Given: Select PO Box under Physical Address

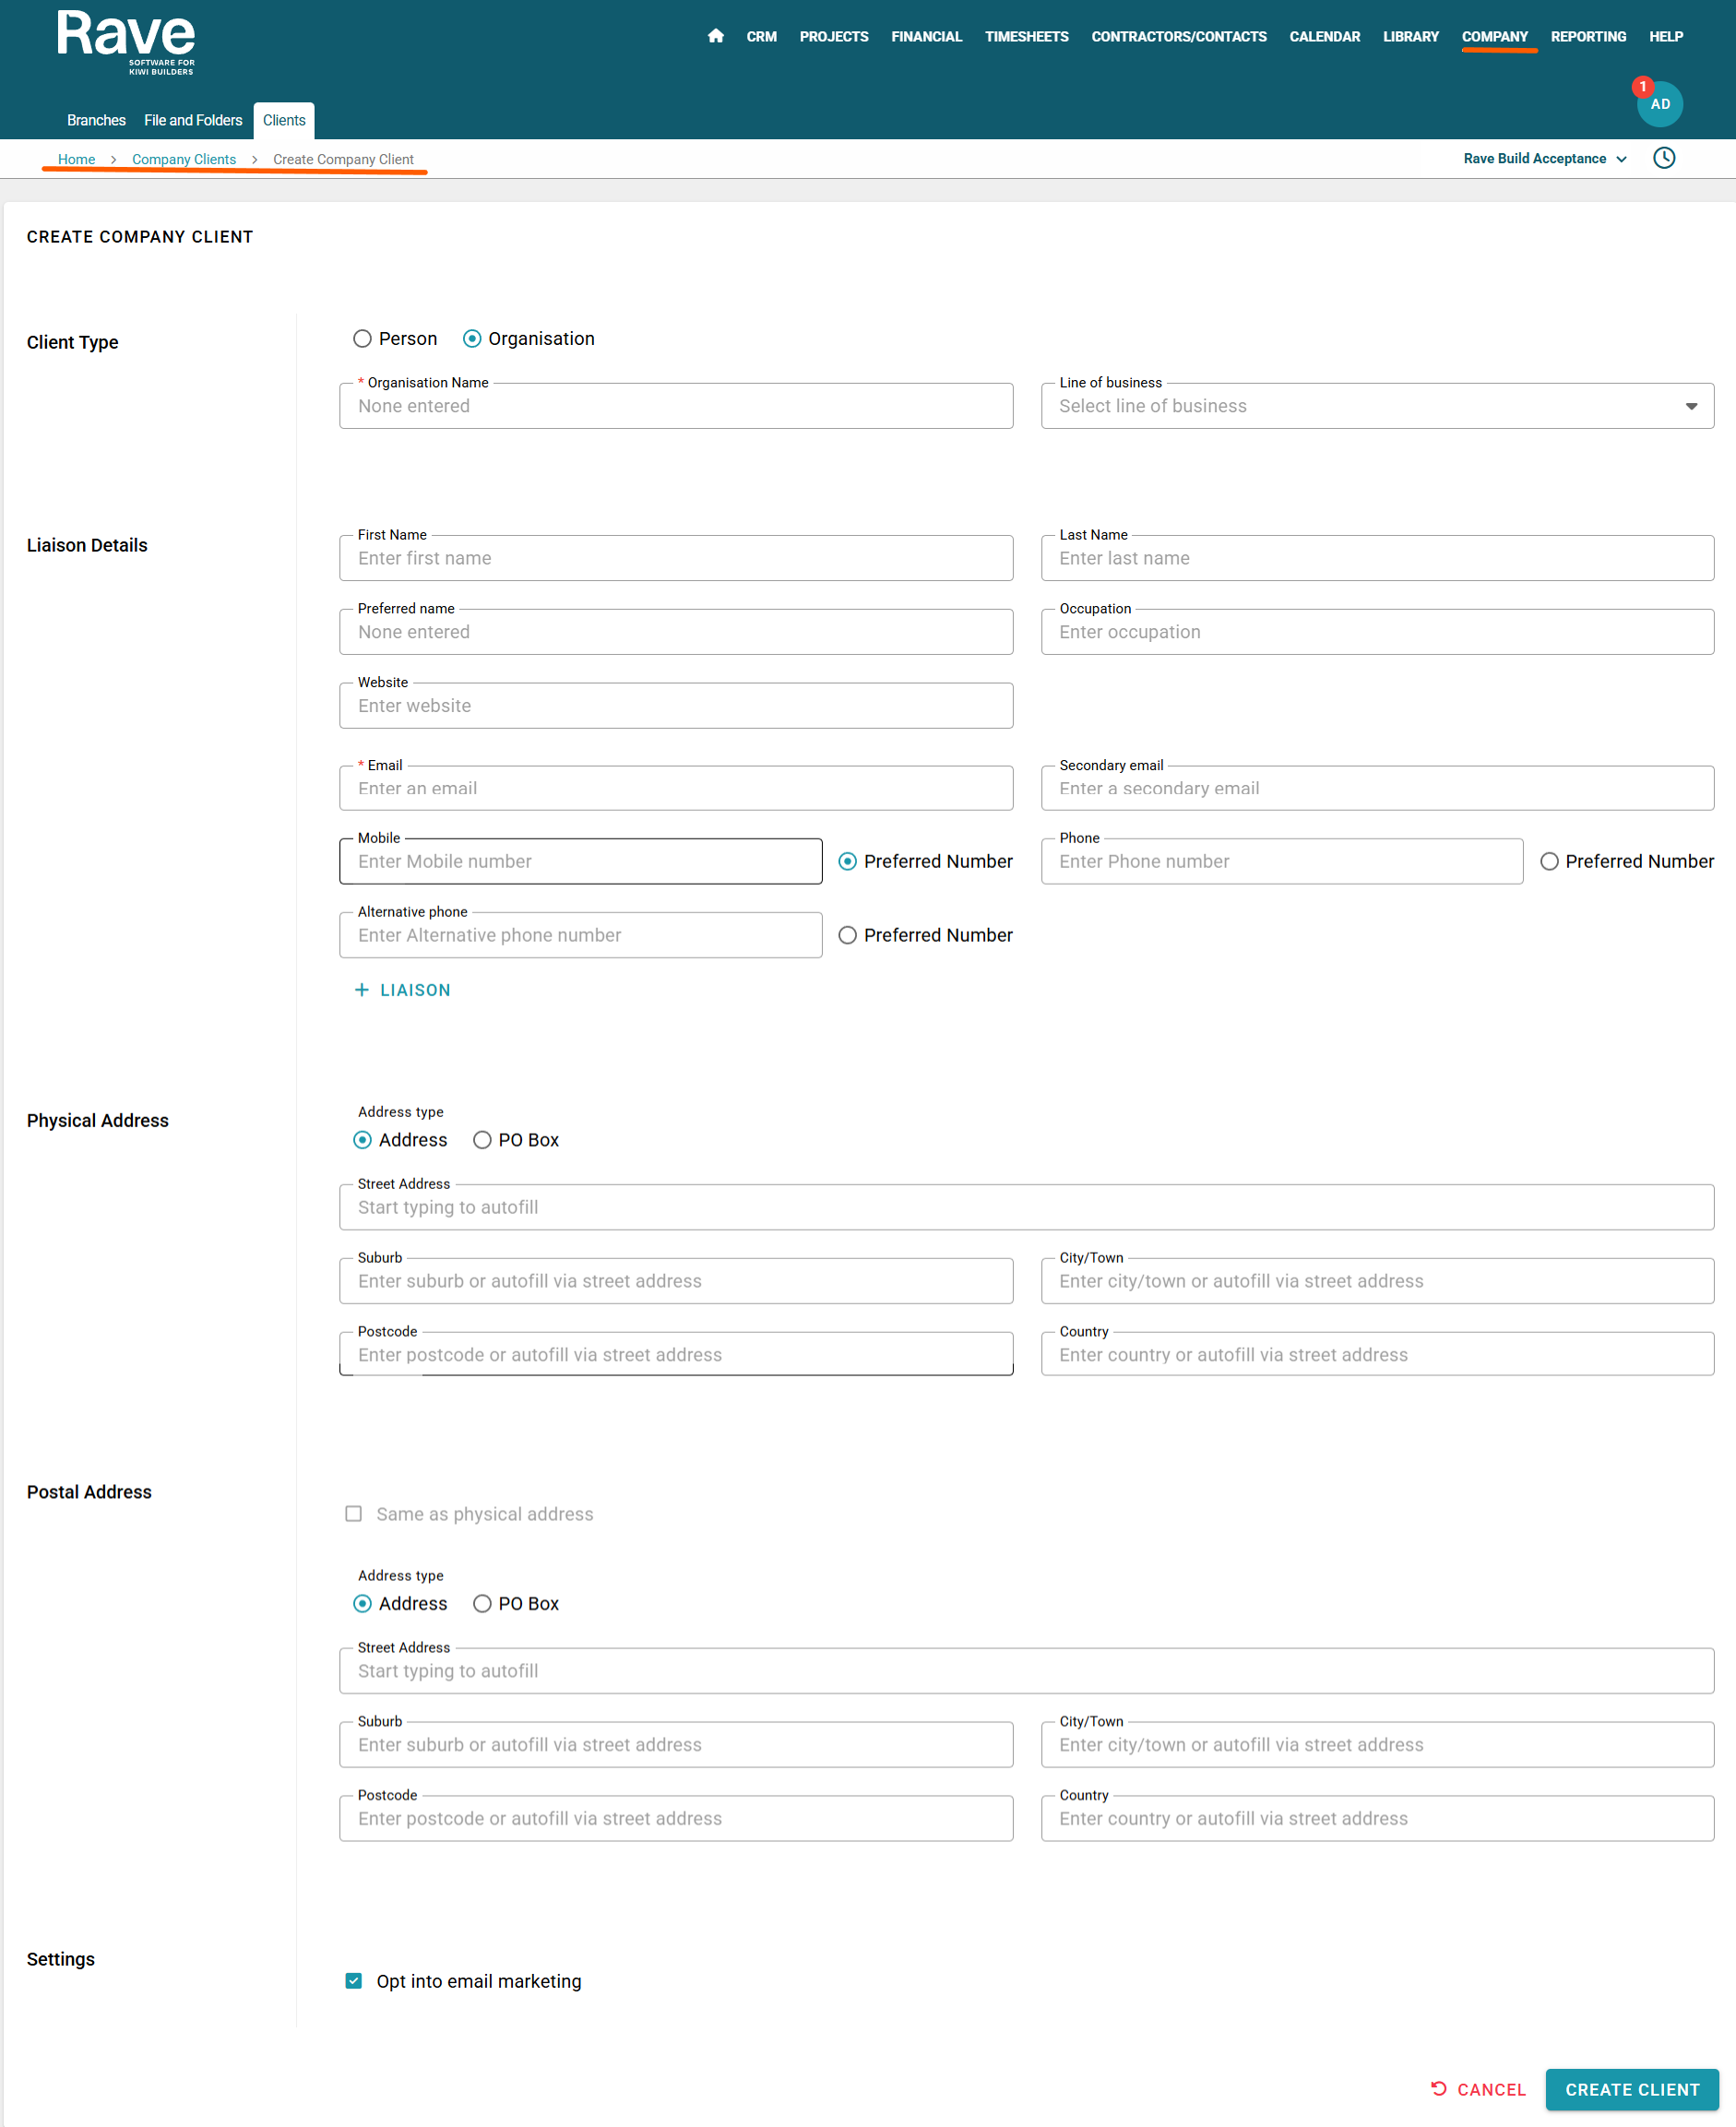Looking at the screenshot, I should point(482,1140).
